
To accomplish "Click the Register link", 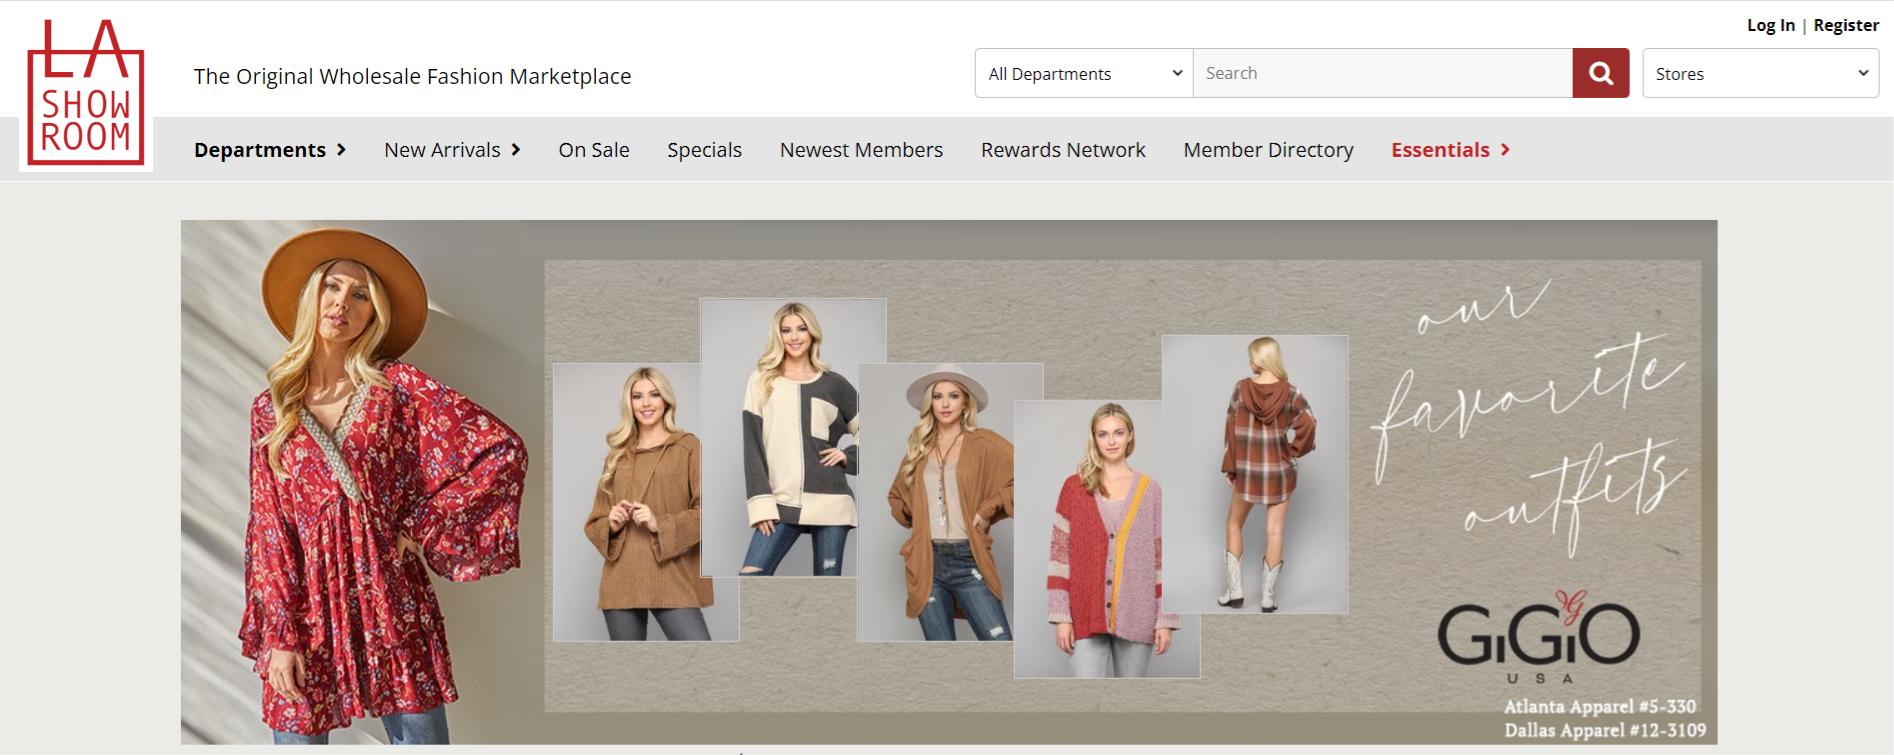I will tap(1846, 25).
